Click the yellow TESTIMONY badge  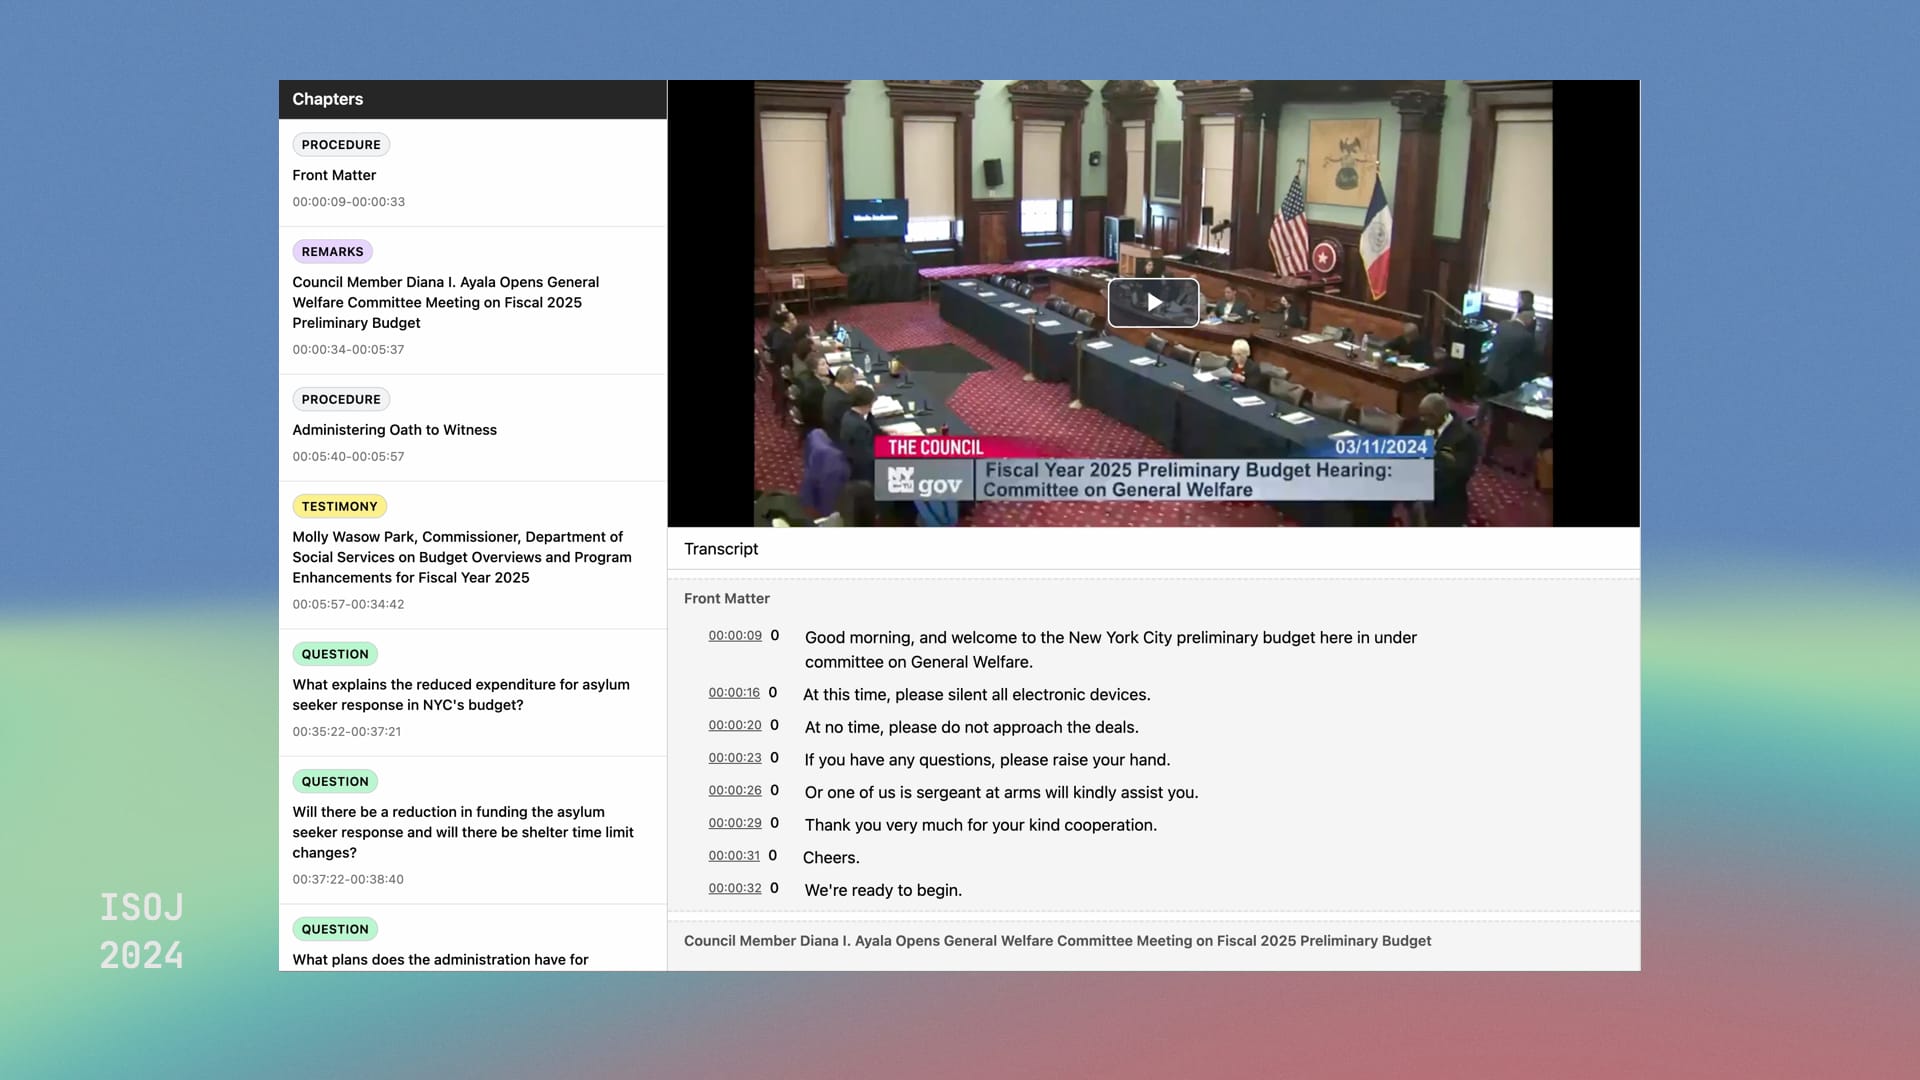coord(339,507)
